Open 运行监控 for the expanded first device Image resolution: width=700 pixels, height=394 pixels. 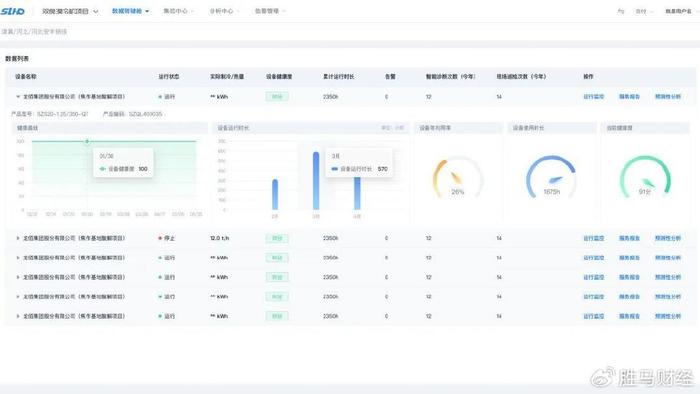593,96
